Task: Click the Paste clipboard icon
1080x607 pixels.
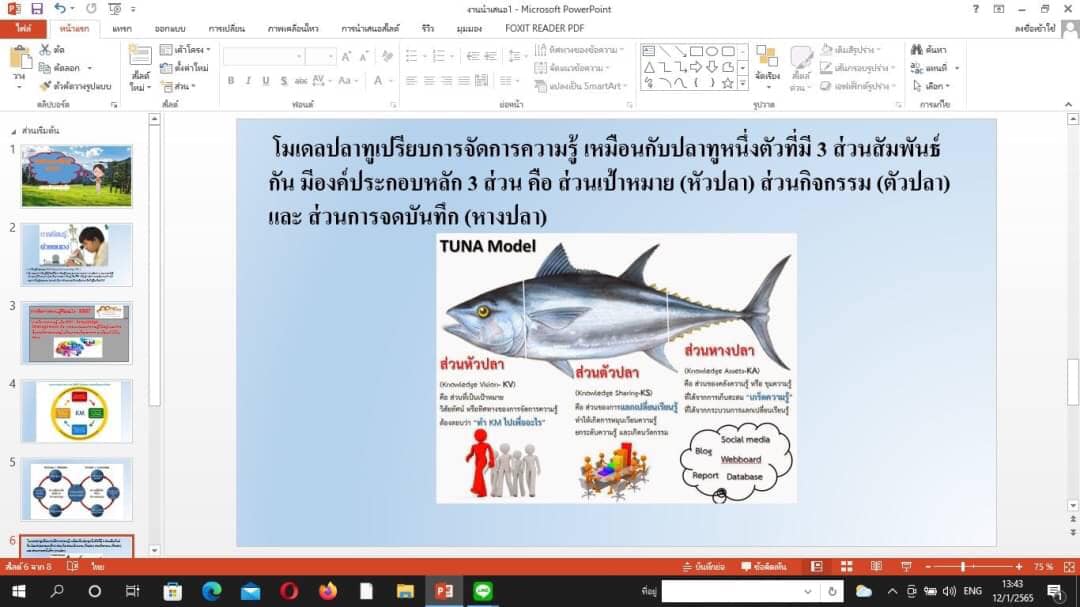Action: click(x=19, y=62)
